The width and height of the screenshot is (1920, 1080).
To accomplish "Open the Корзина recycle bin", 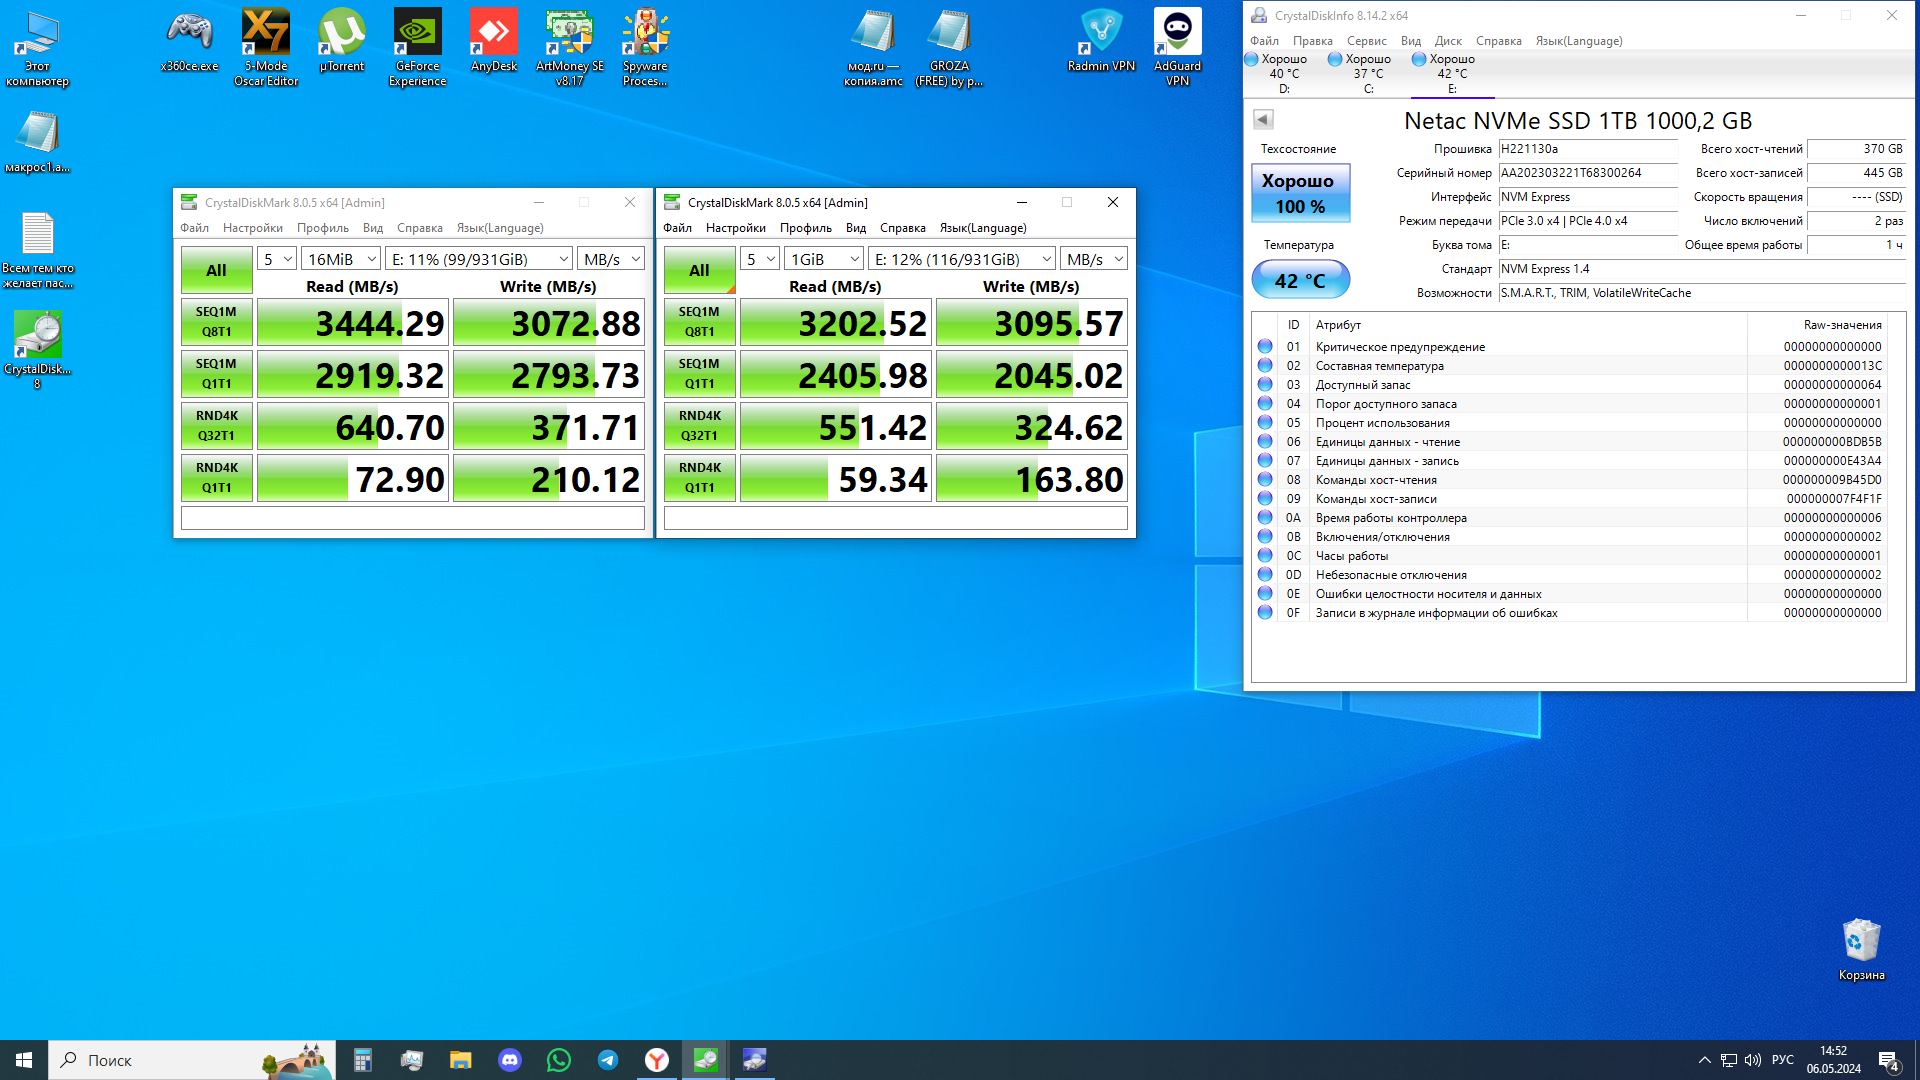I will coord(1862,949).
